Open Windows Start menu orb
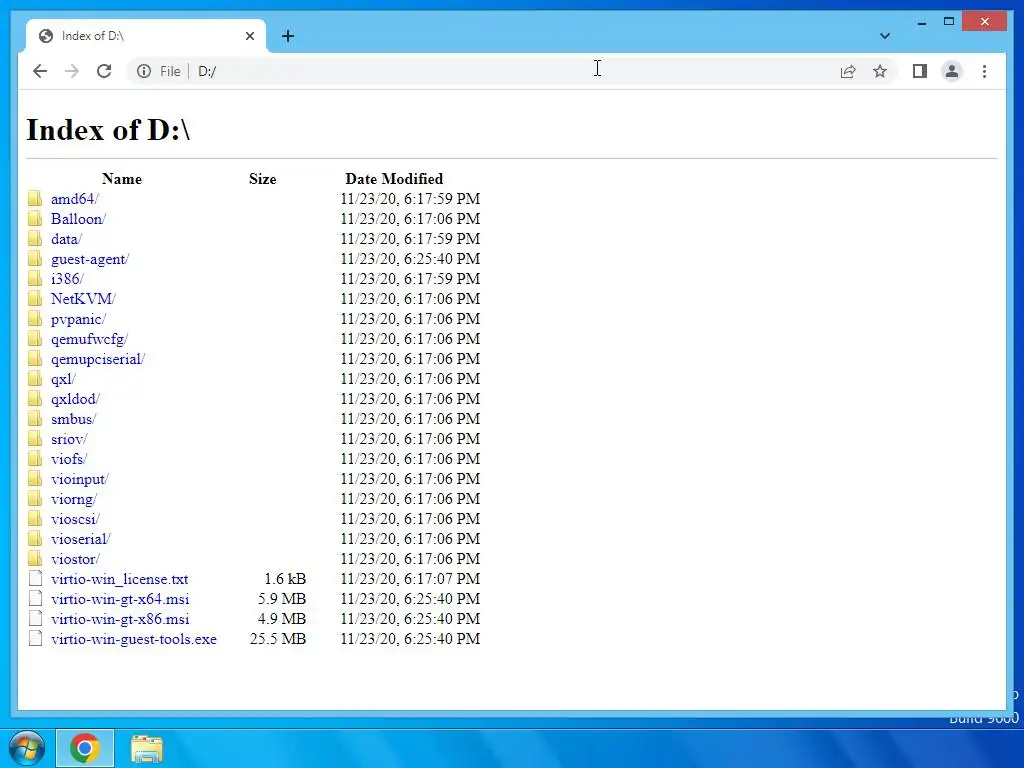This screenshot has height=768, width=1024. click(27, 748)
